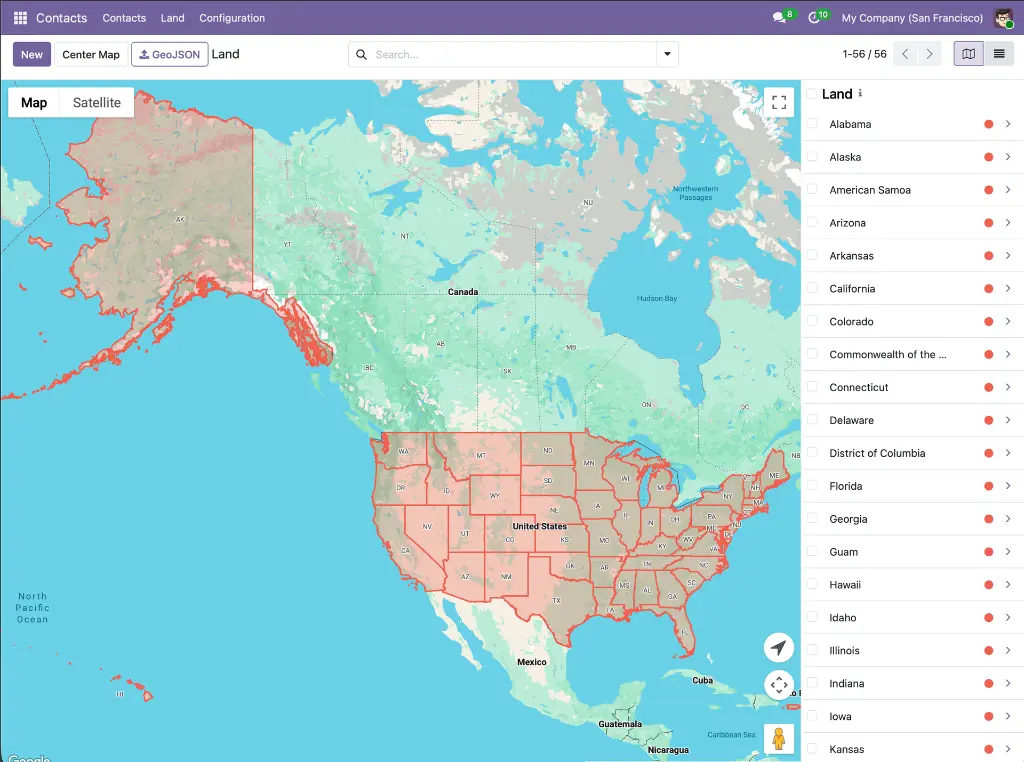The image size is (1024, 762).
Task: Switch to the list view icon
Action: 999,54
